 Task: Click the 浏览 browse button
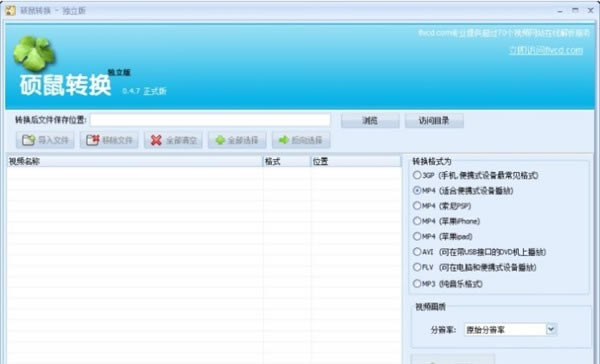[370, 121]
